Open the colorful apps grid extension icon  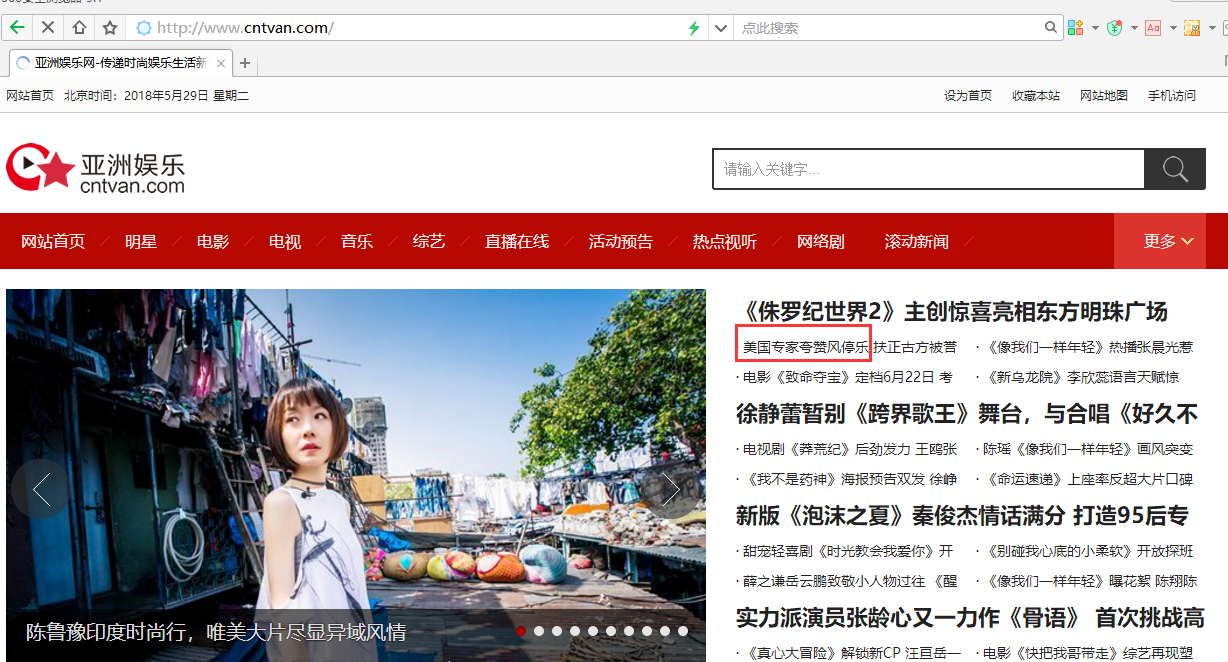[x=1076, y=28]
